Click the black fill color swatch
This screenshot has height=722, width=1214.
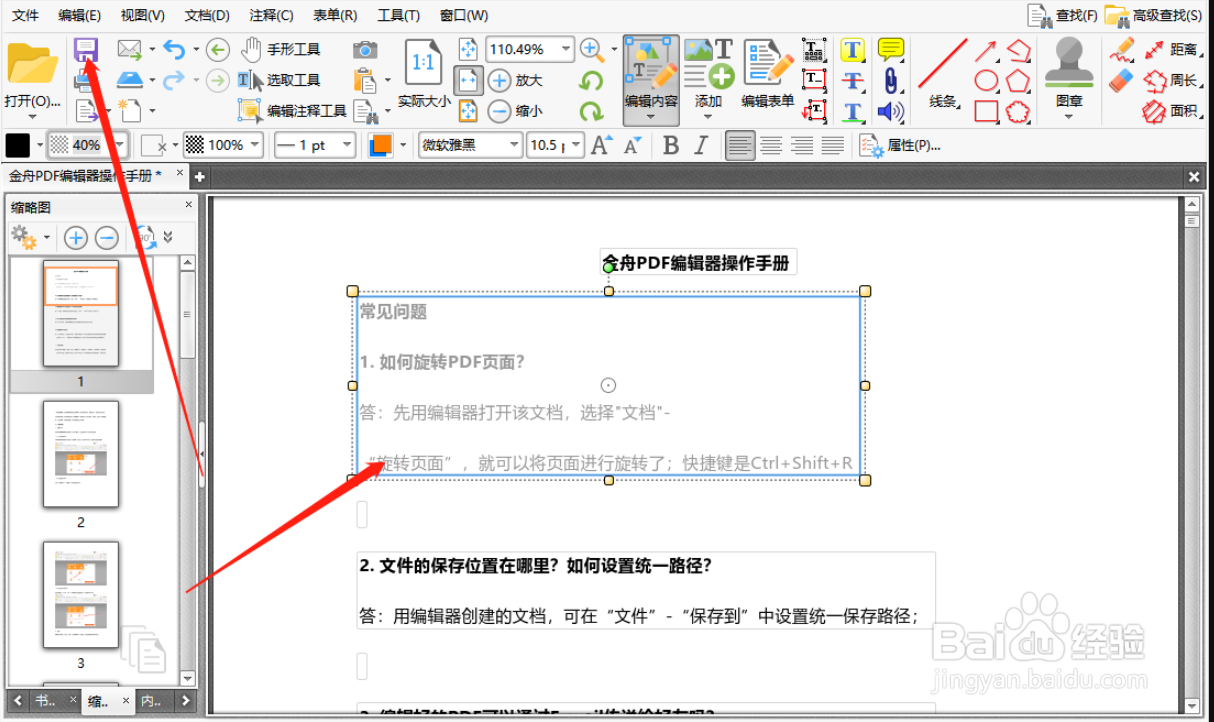tap(18, 145)
